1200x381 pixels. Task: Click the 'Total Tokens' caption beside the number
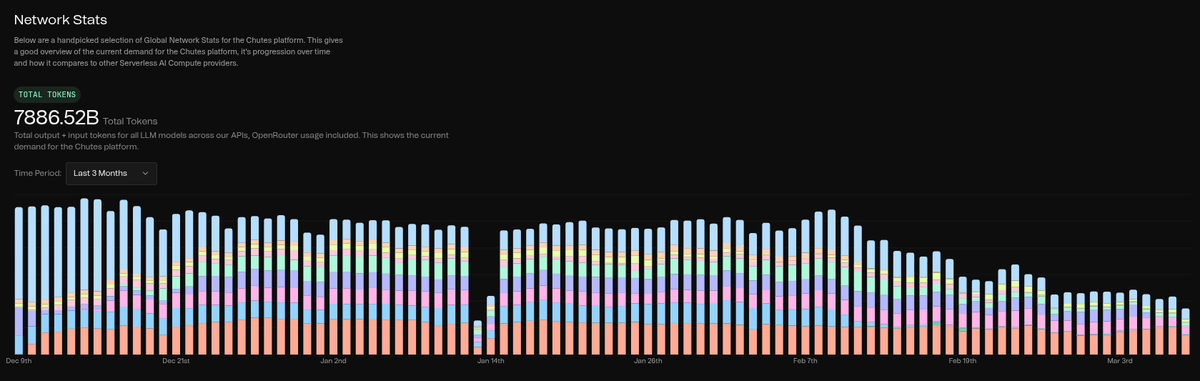coord(129,121)
